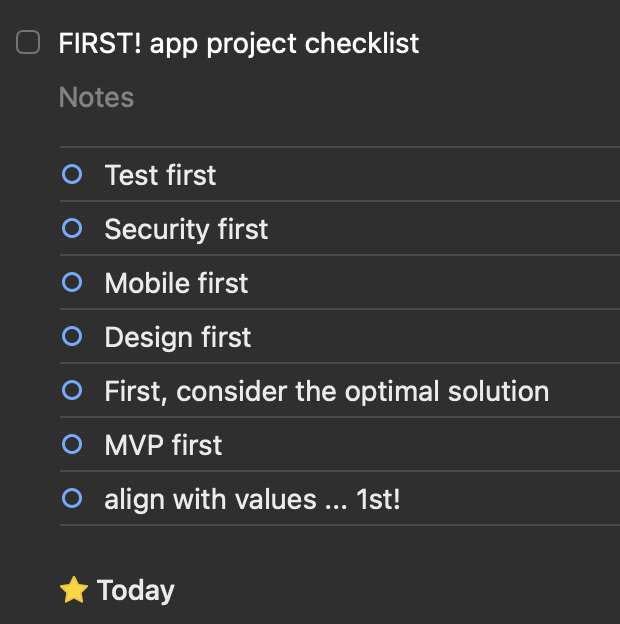
Task: Edit align with values ... 1st! text
Action: click(x=252, y=499)
